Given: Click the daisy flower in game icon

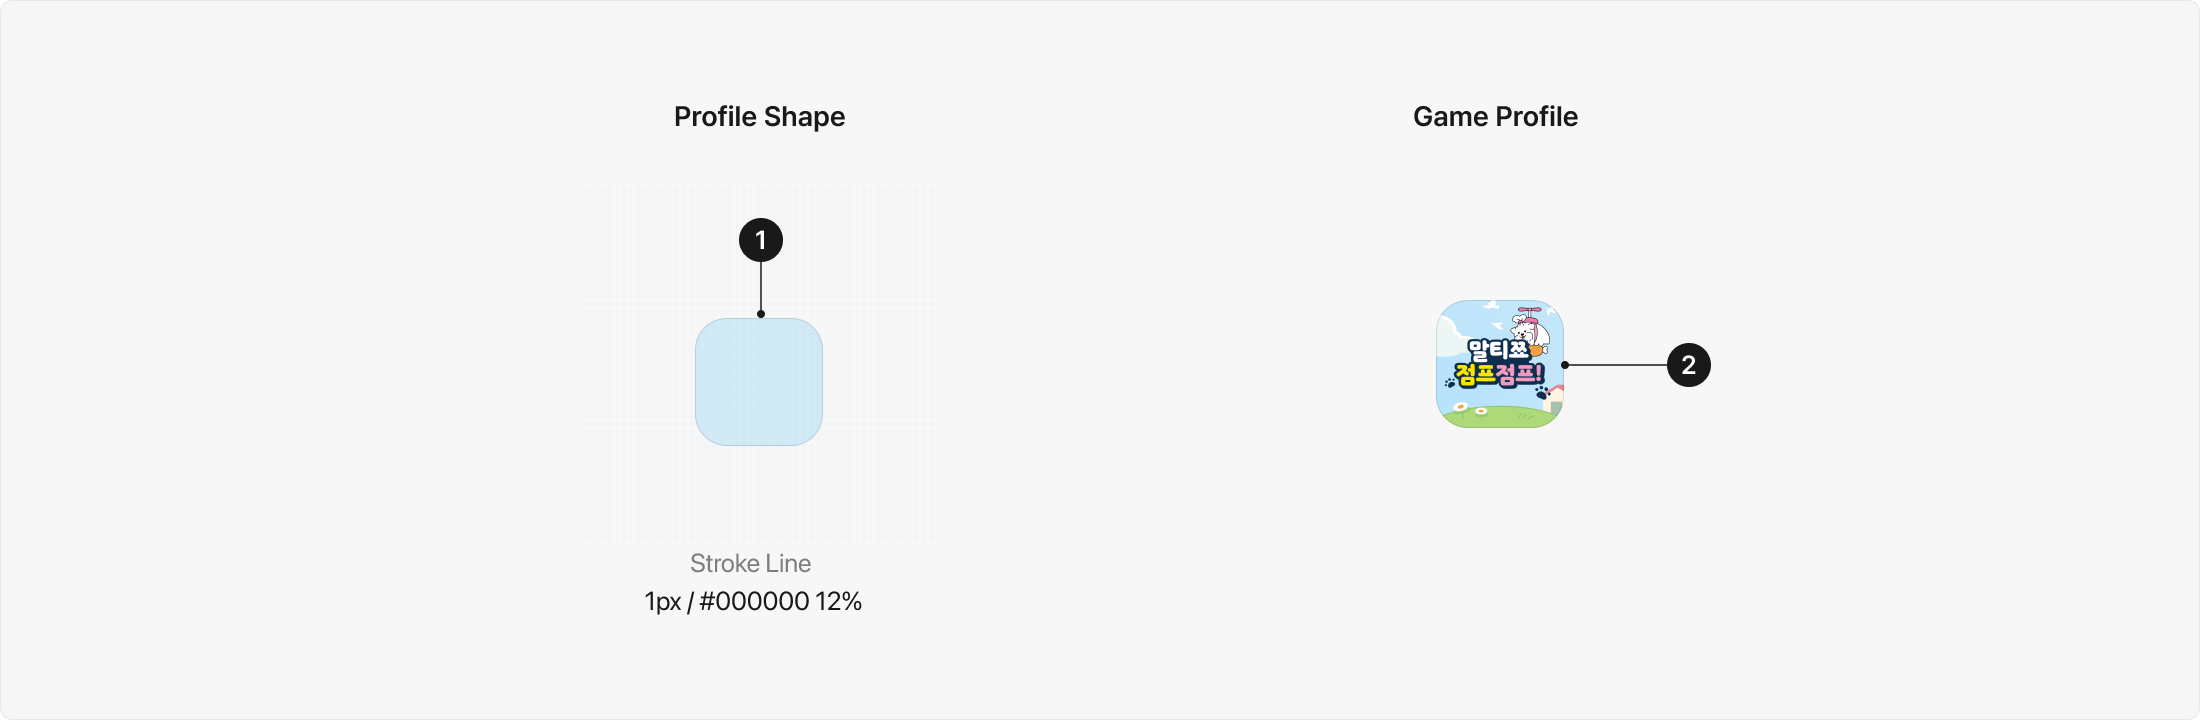Looking at the screenshot, I should click(x=1461, y=407).
